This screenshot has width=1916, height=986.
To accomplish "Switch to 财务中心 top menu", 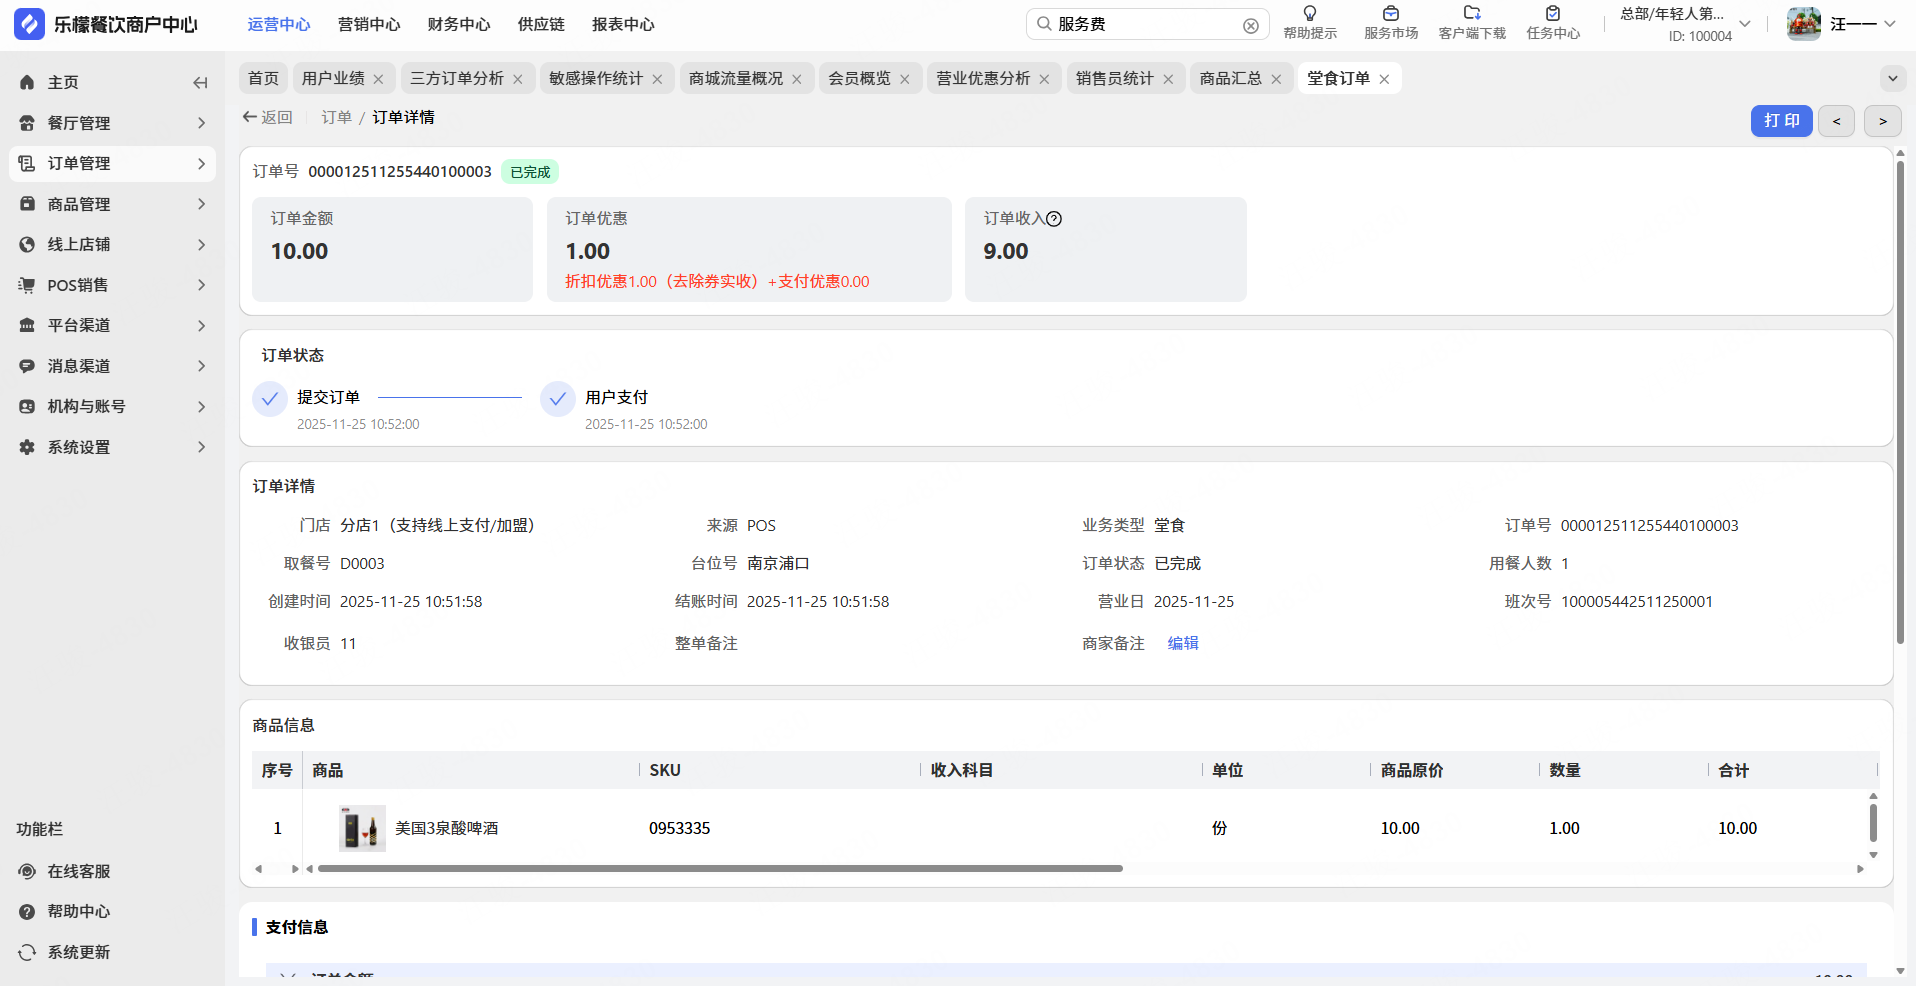I will [x=459, y=24].
